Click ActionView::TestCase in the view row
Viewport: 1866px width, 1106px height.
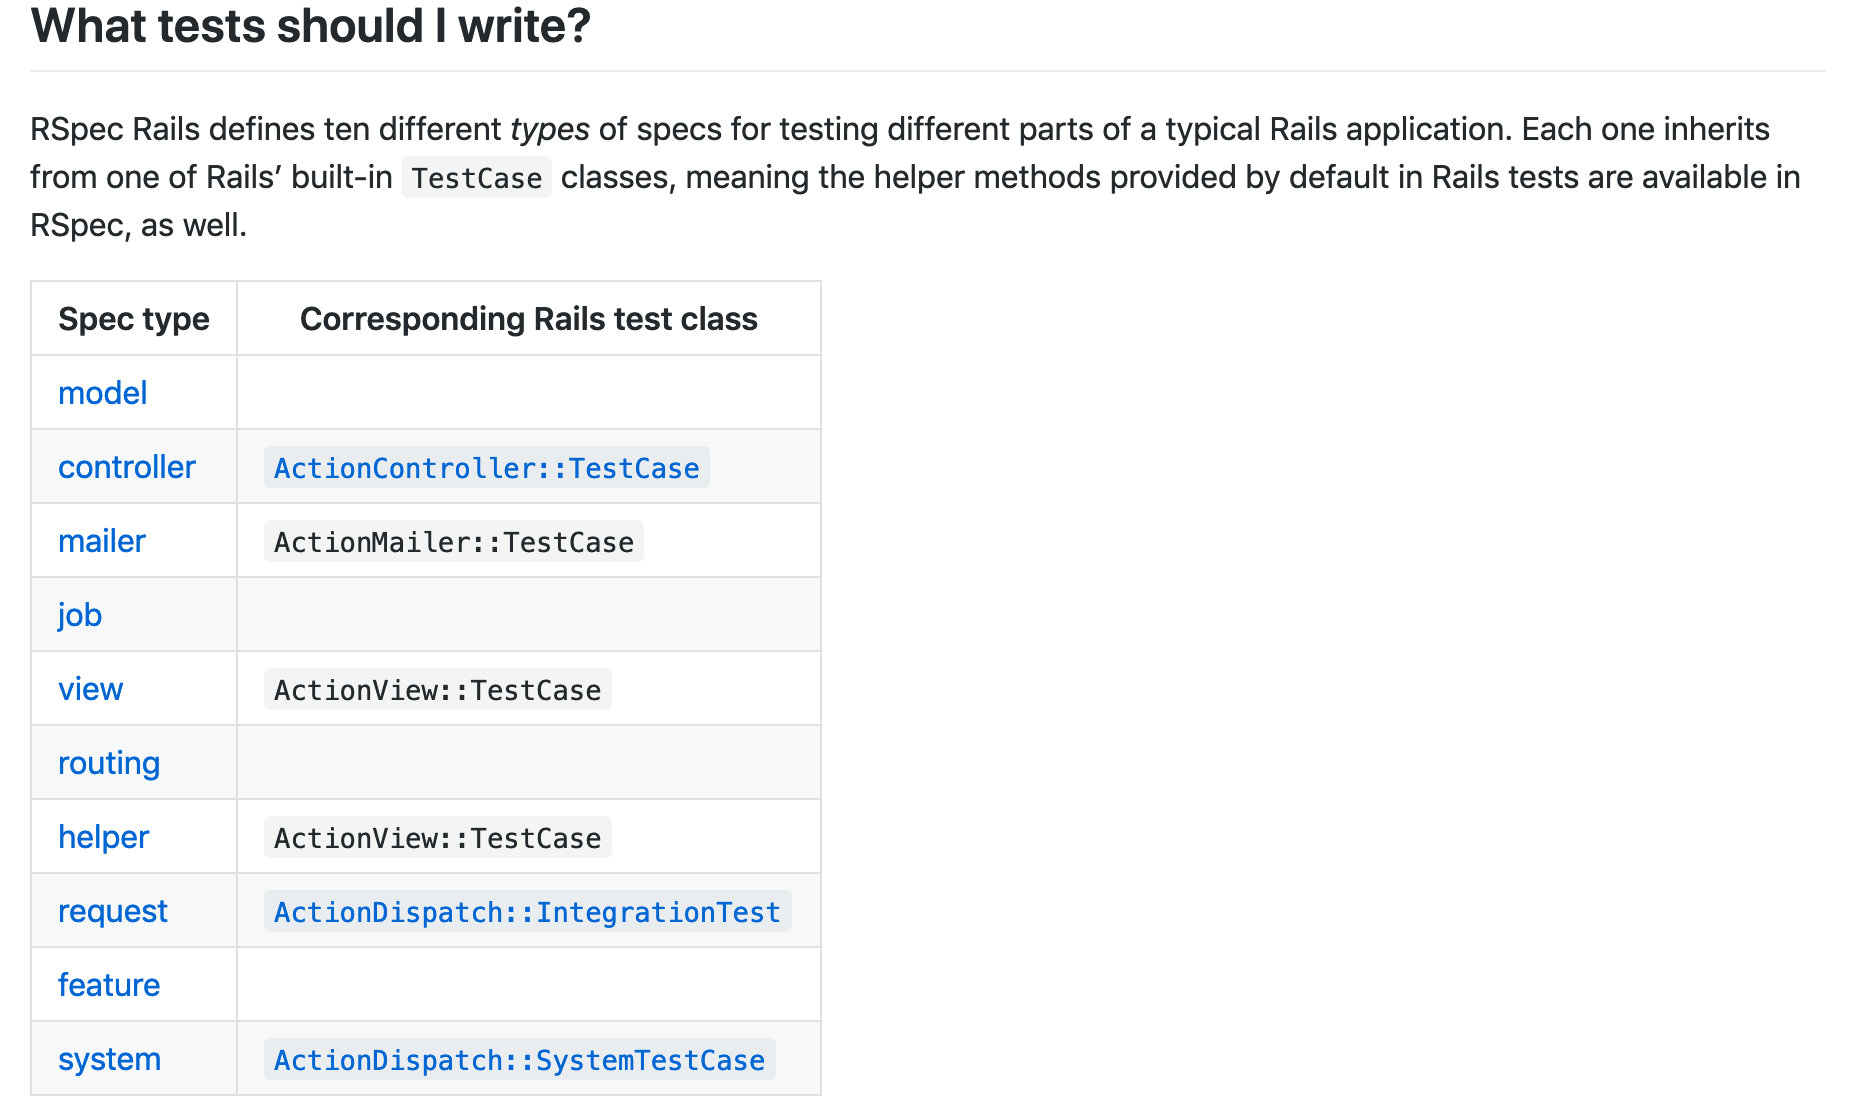tap(437, 690)
